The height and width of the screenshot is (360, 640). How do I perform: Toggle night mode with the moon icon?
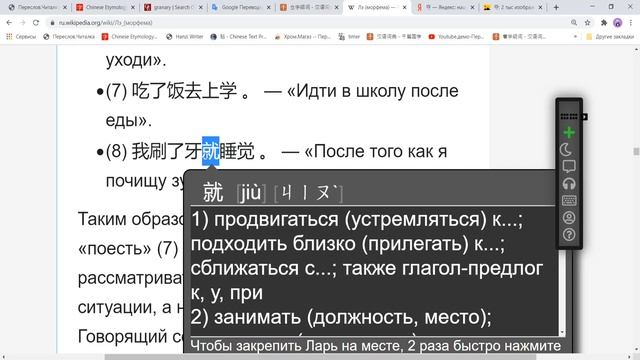pos(566,149)
